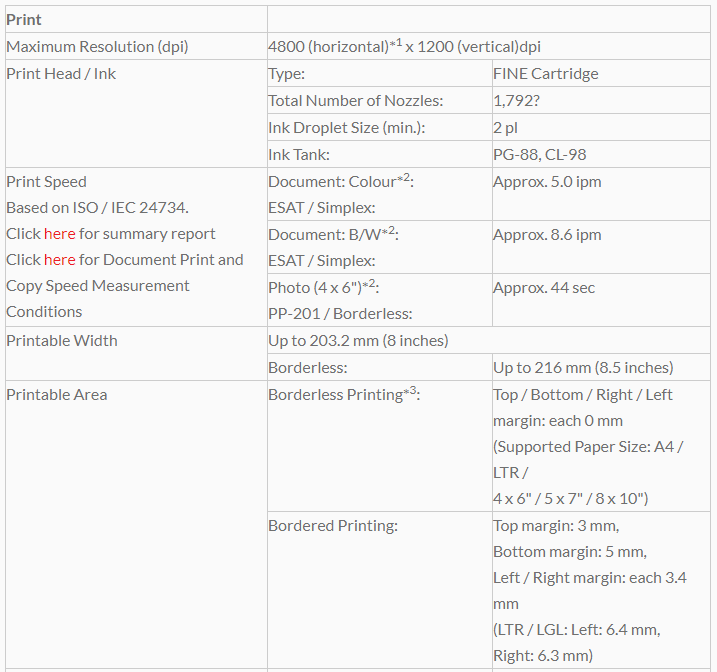This screenshot has height=672, width=717.
Task: Select the "Top margin: 3 mm," text
Action: 555,526
